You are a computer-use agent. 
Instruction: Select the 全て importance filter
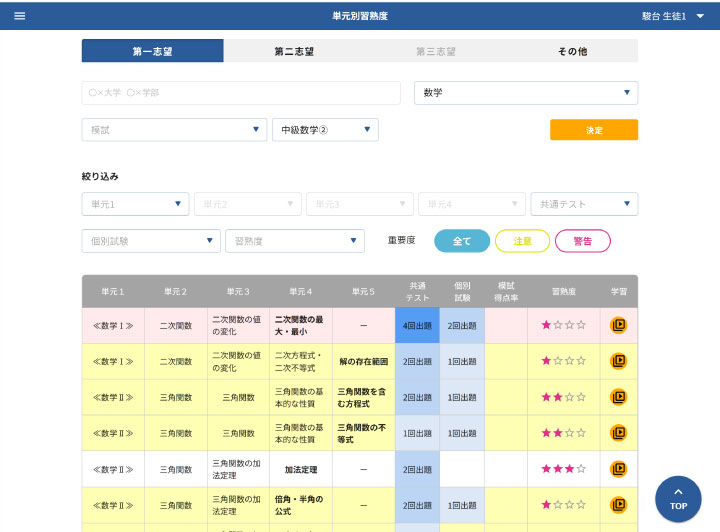click(462, 241)
